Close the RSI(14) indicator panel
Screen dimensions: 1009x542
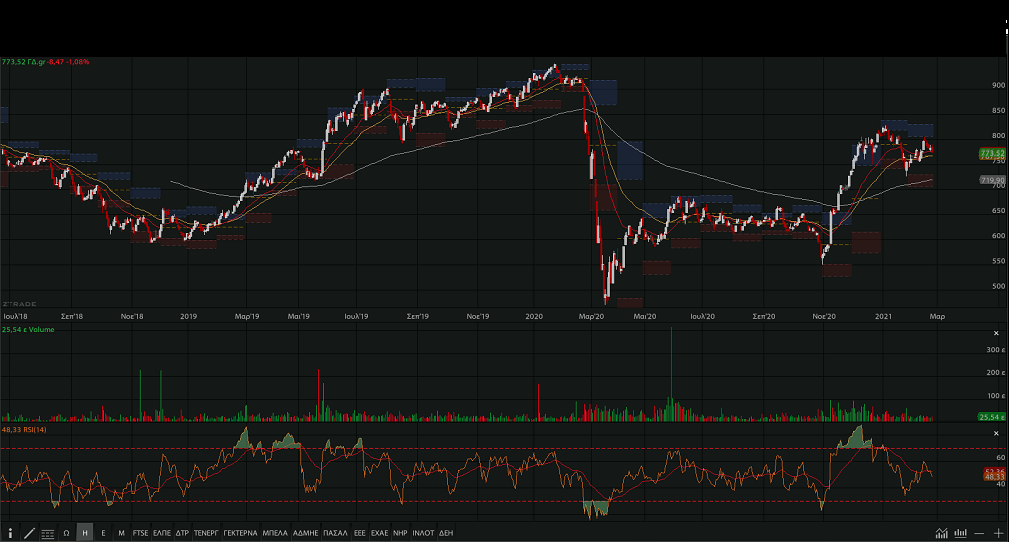point(995,432)
